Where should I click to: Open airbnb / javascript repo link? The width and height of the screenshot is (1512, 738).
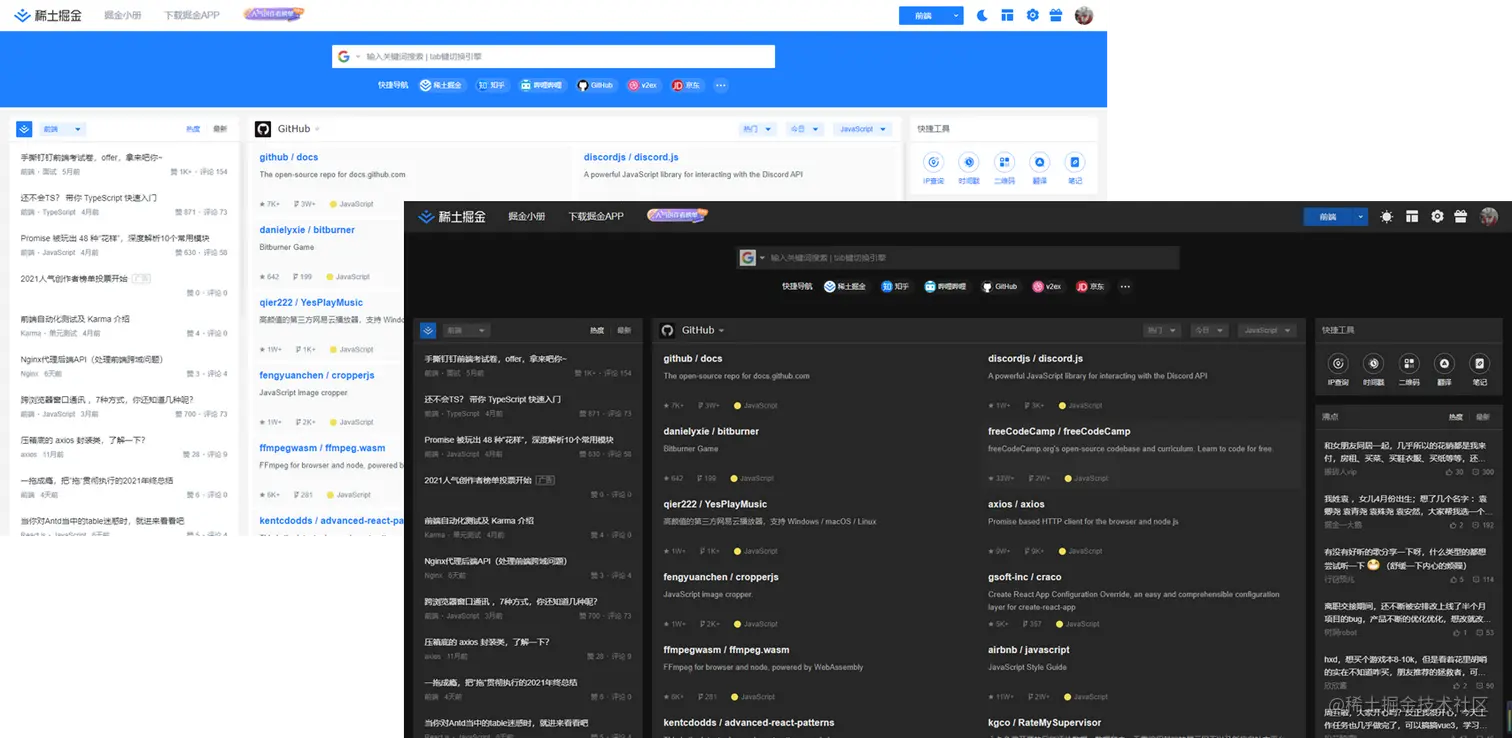1030,650
